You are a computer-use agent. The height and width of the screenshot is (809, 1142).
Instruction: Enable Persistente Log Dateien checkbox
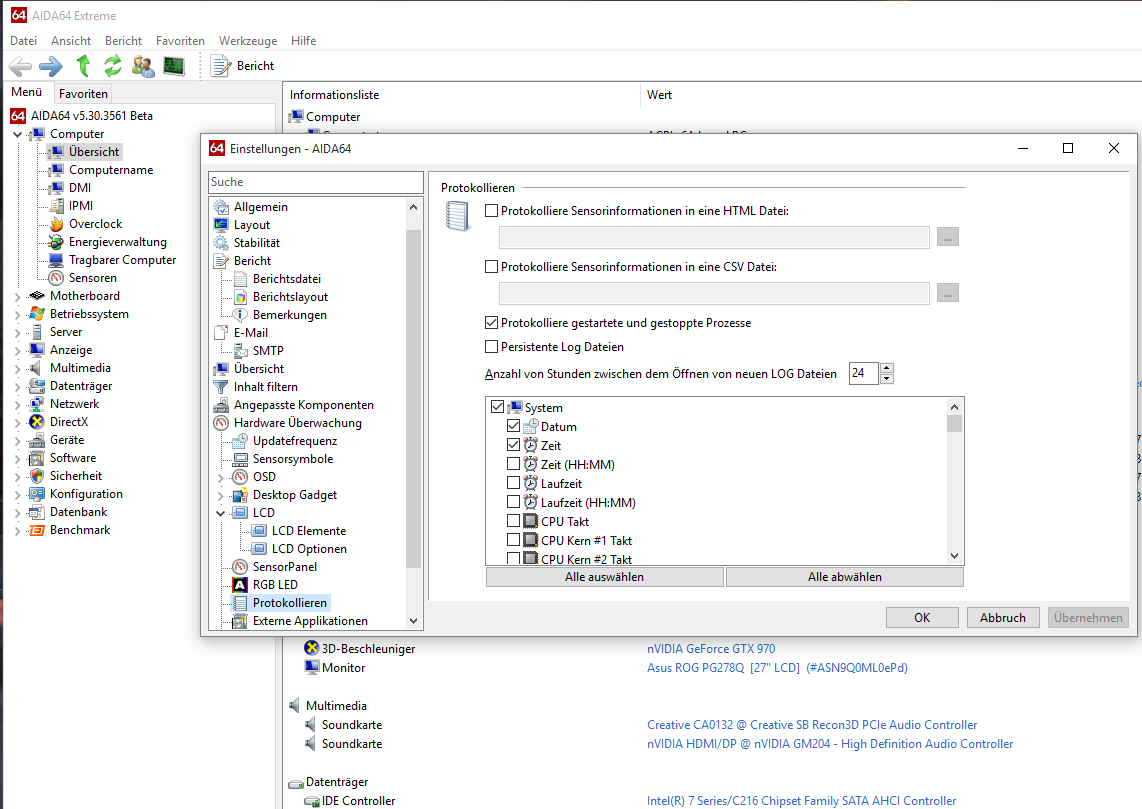492,347
